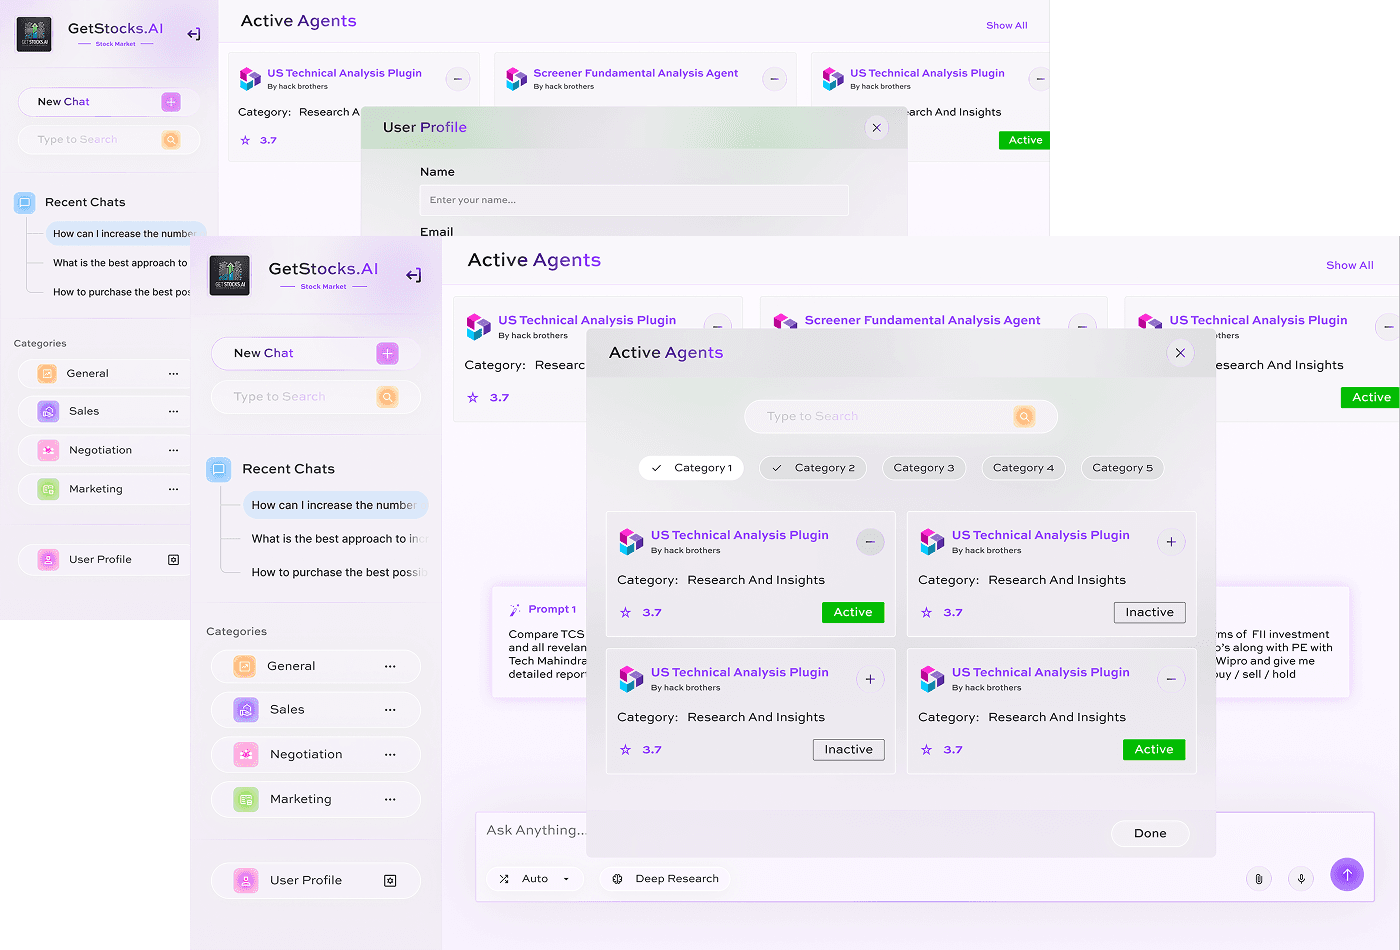1400x950 pixels.
Task: Click Show All in the back window
Action: 1007,25
